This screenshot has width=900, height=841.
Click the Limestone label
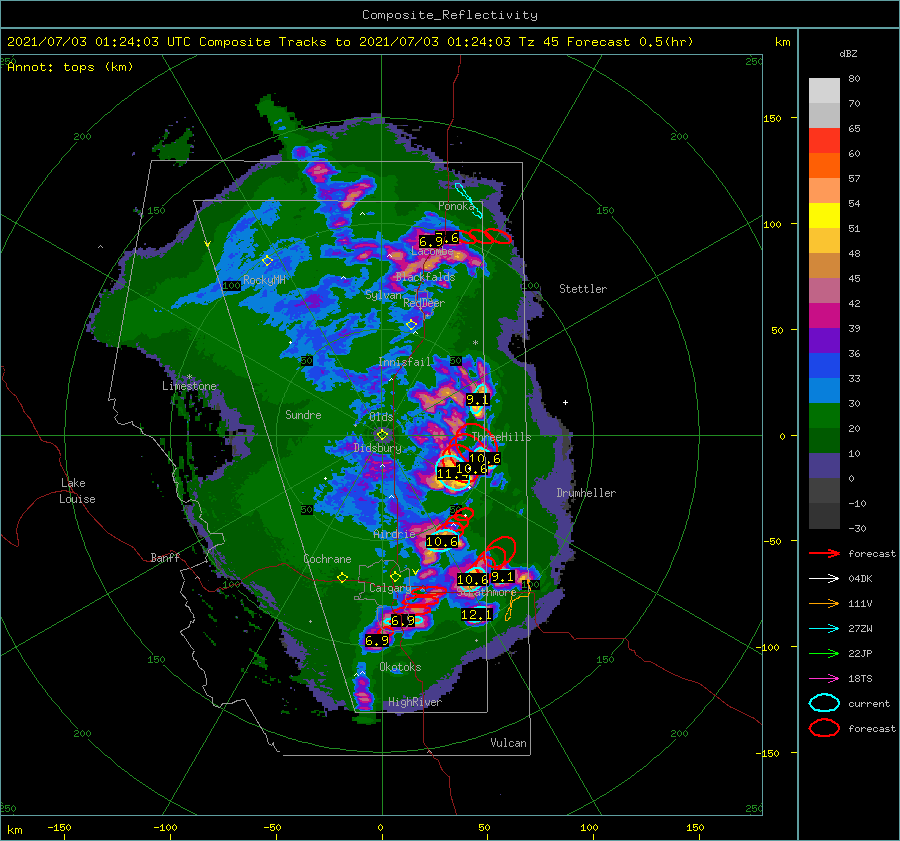tap(189, 386)
